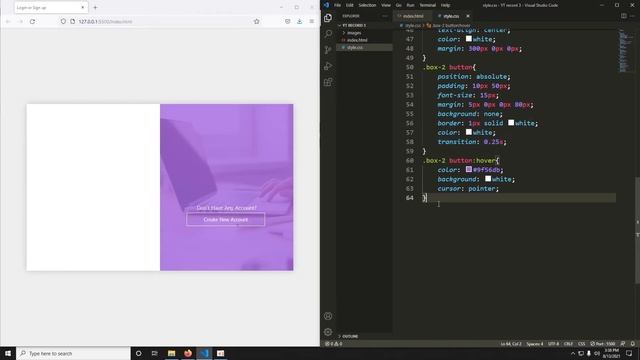Change CSS language mode in status bar

582,344
